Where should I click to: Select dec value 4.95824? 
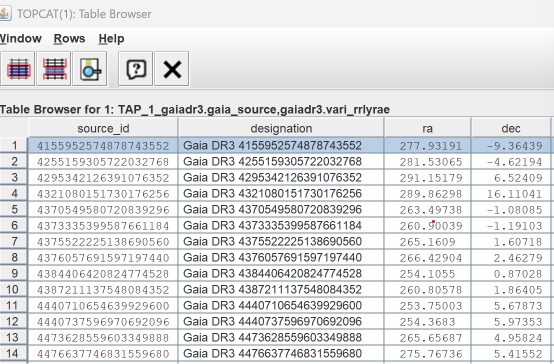tap(511, 337)
